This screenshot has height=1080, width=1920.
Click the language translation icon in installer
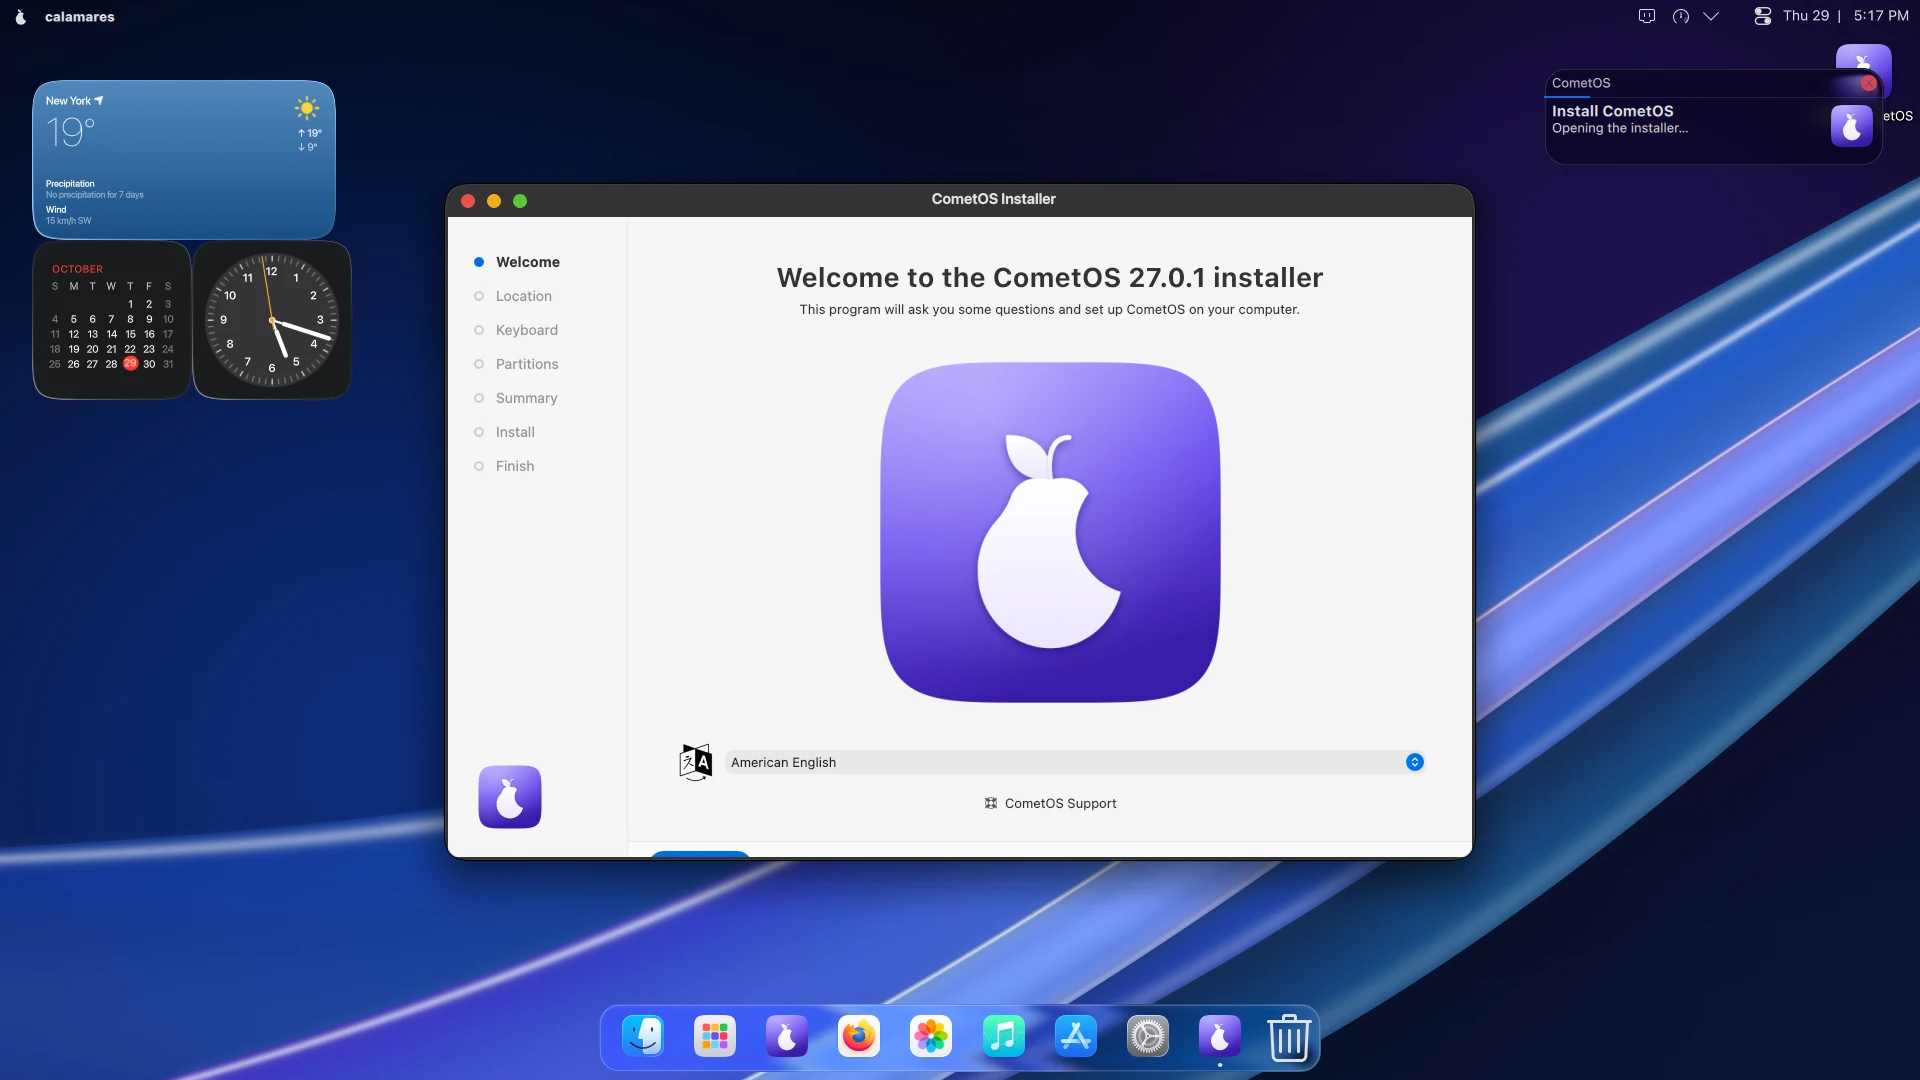click(x=696, y=762)
